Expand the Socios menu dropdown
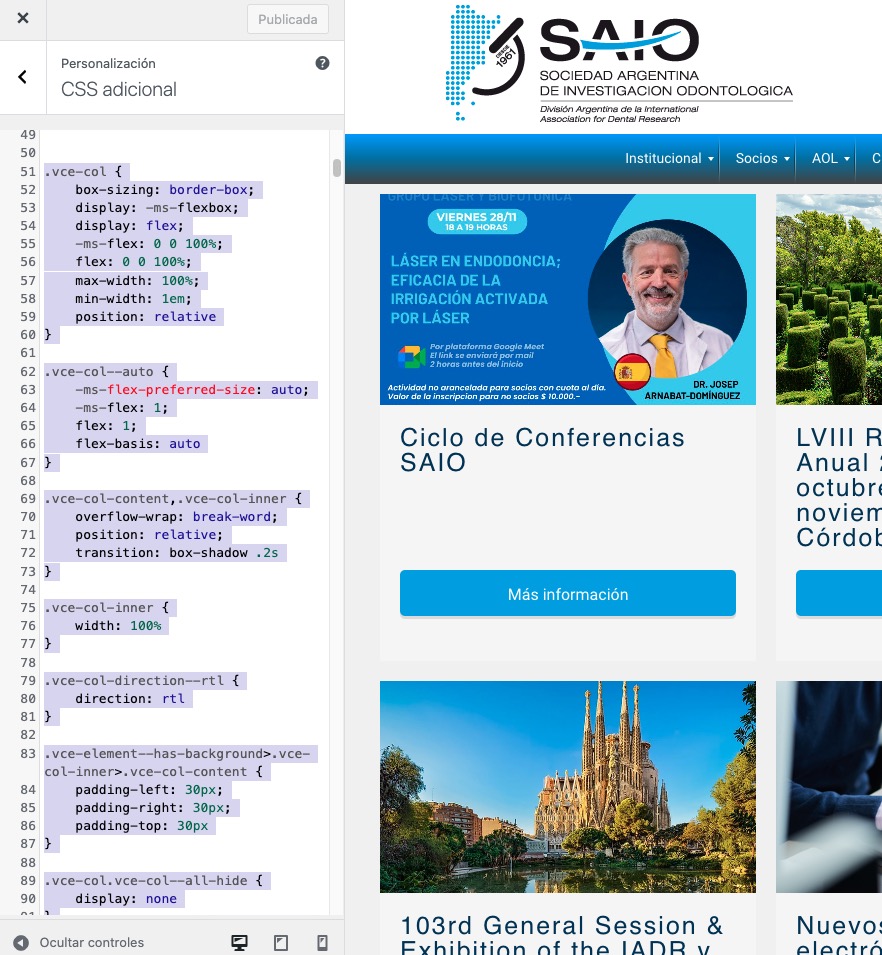The width and height of the screenshot is (882, 955). click(x=762, y=159)
